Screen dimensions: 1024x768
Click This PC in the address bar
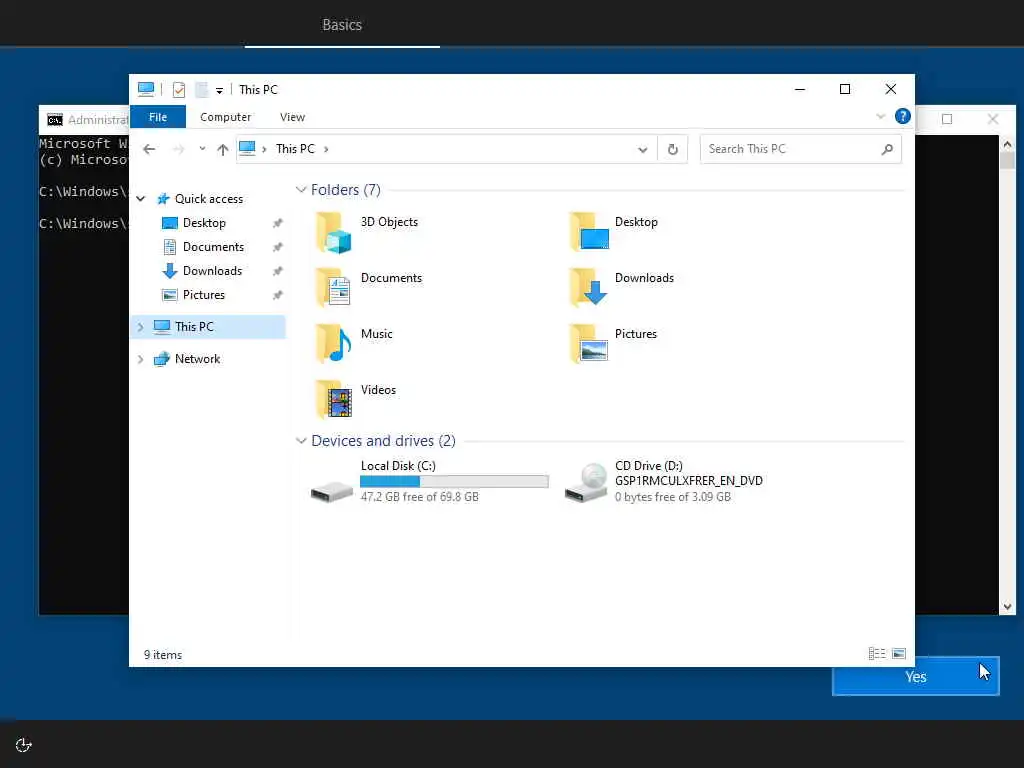coord(295,149)
